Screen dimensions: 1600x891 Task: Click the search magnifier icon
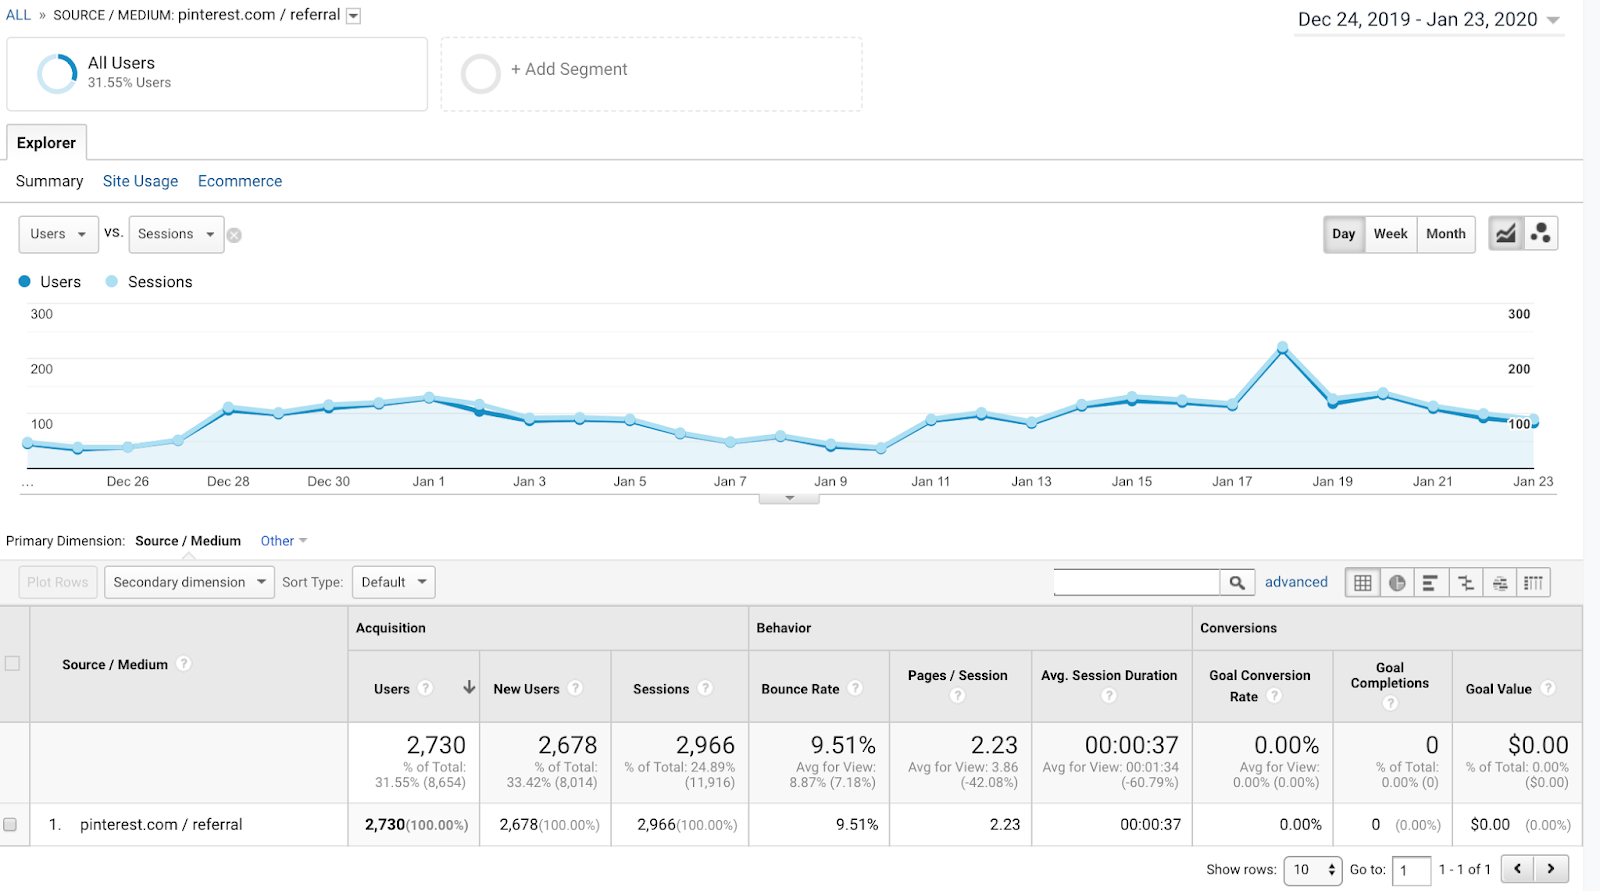1237,583
